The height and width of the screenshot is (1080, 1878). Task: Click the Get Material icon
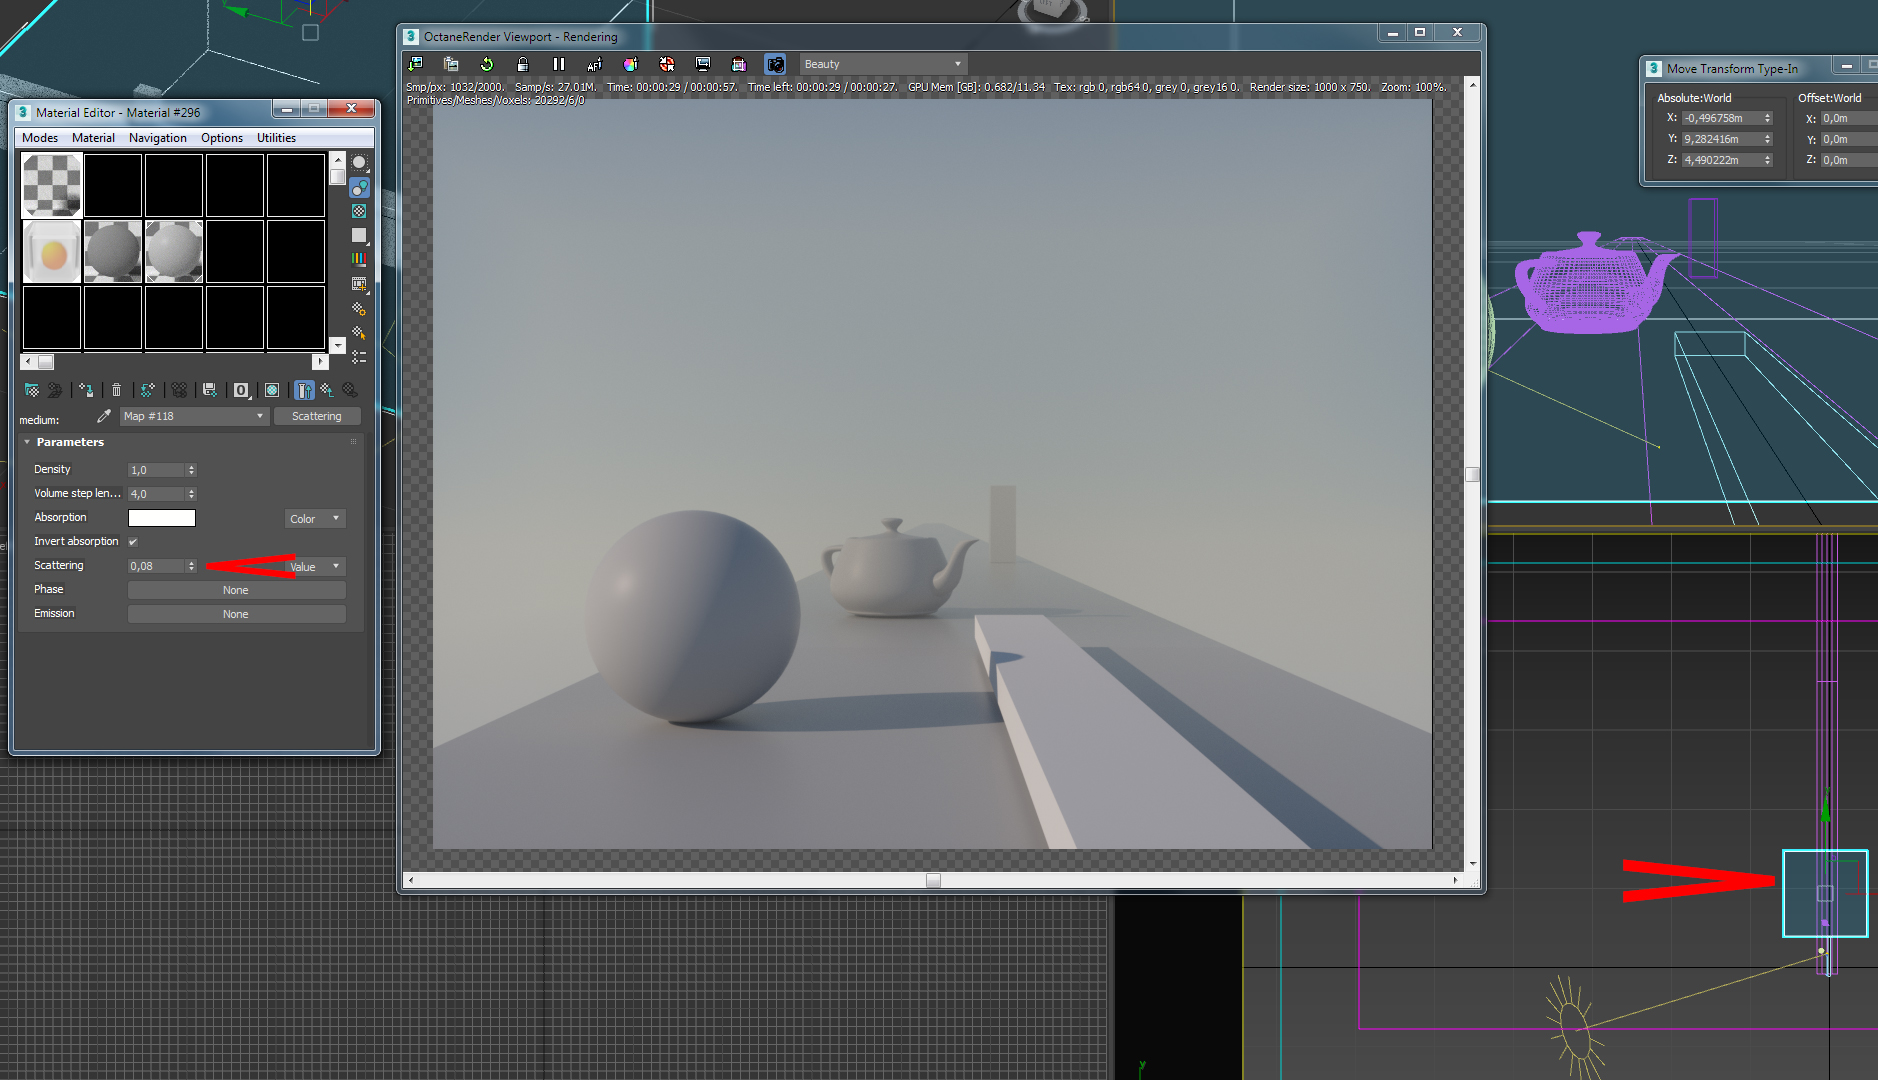click(x=32, y=390)
